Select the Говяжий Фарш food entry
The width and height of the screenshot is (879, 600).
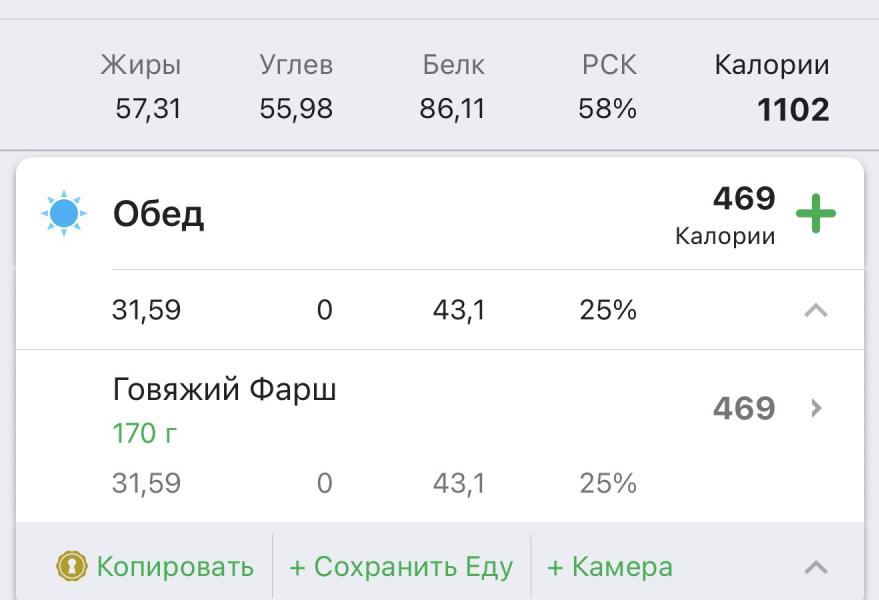pyautogui.click(x=225, y=390)
